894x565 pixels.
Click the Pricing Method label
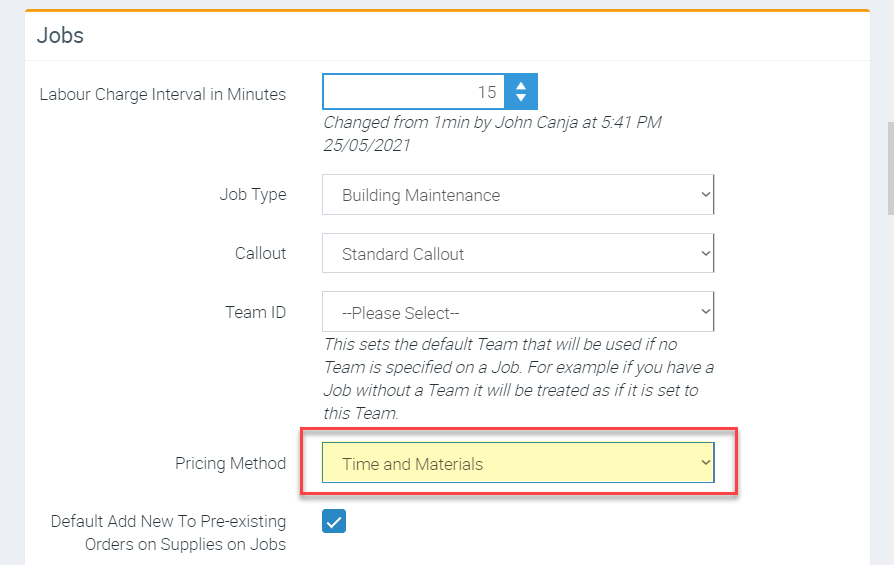click(x=230, y=463)
